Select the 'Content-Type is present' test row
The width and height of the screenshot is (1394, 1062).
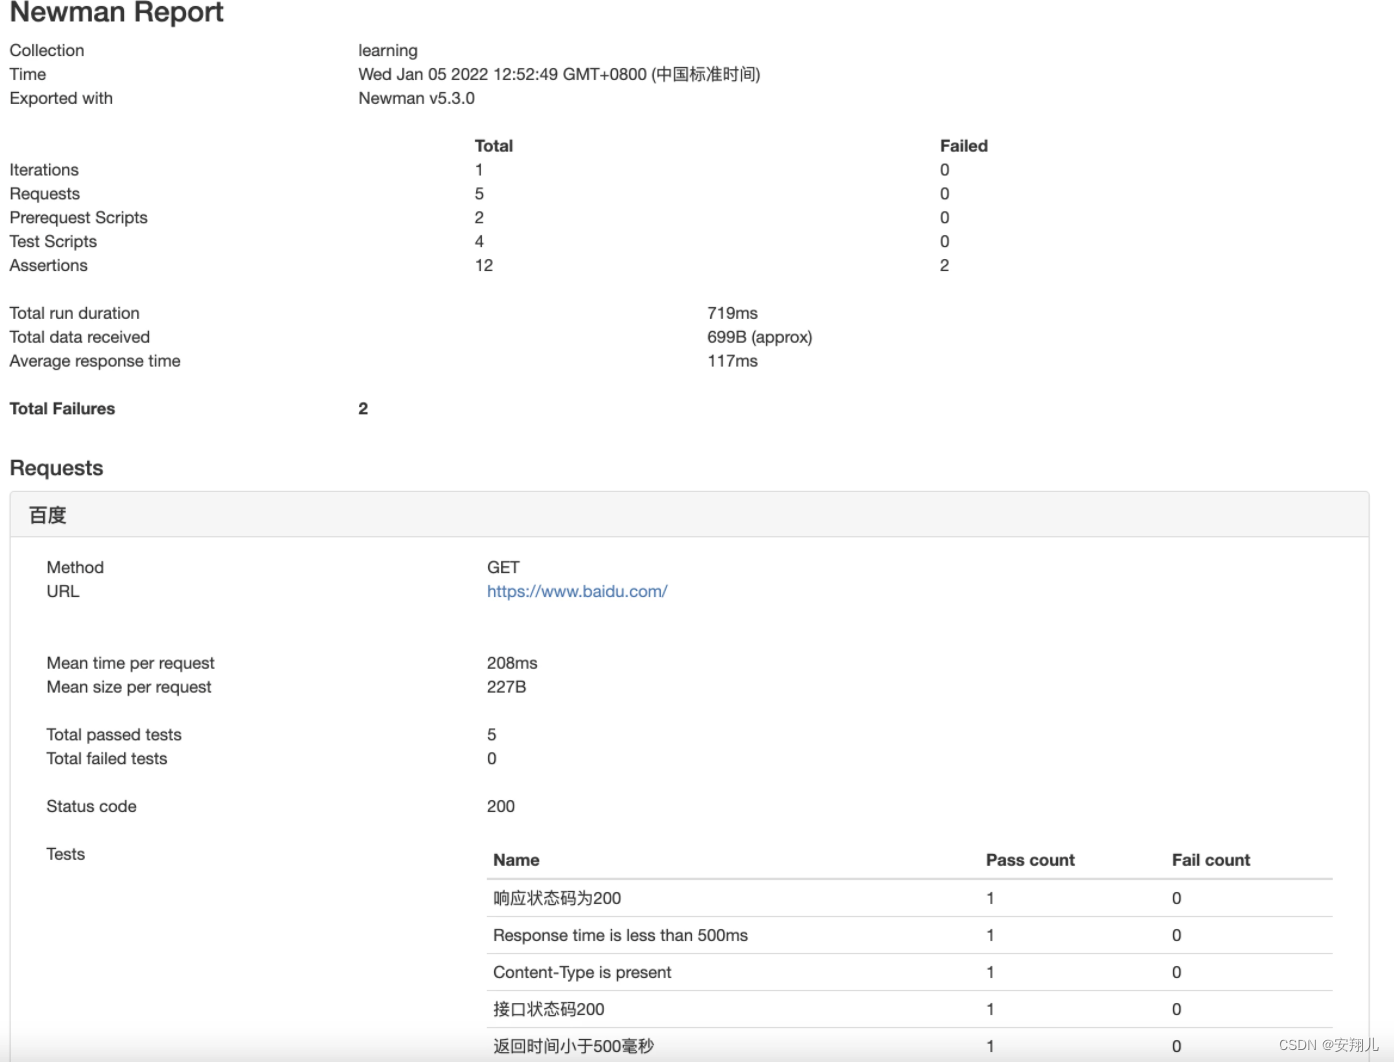pos(910,972)
